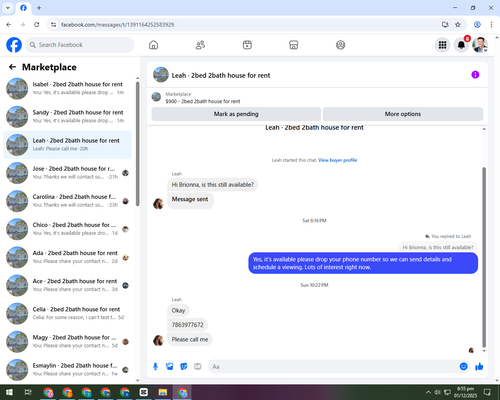Open the Friends icon in top navigation

(x=200, y=45)
